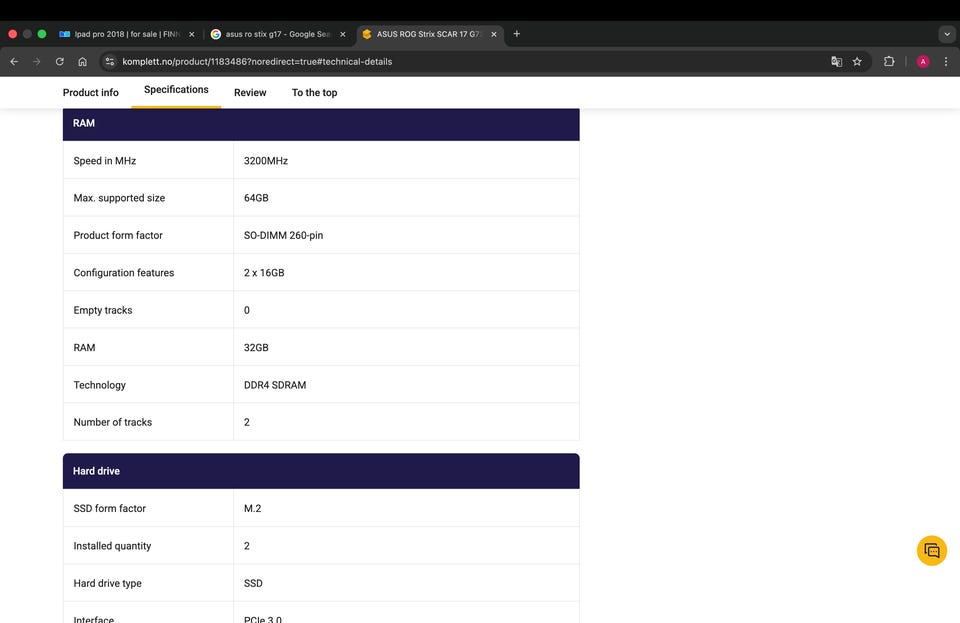Click the Number of tracks label
Screen dimensions: 960x623
point(113,422)
